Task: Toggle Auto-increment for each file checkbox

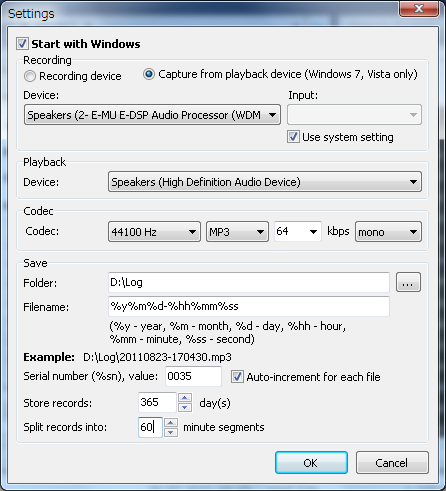Action: (x=237, y=377)
